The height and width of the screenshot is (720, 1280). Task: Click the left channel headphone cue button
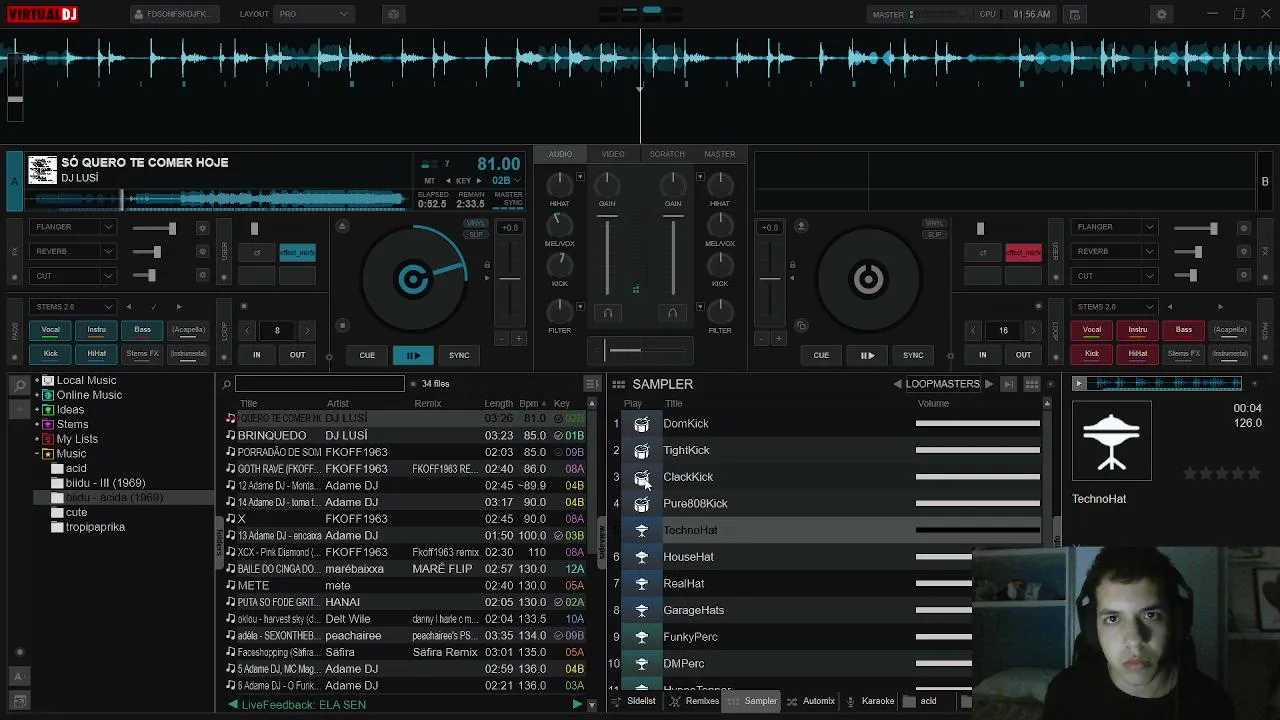pyautogui.click(x=607, y=313)
